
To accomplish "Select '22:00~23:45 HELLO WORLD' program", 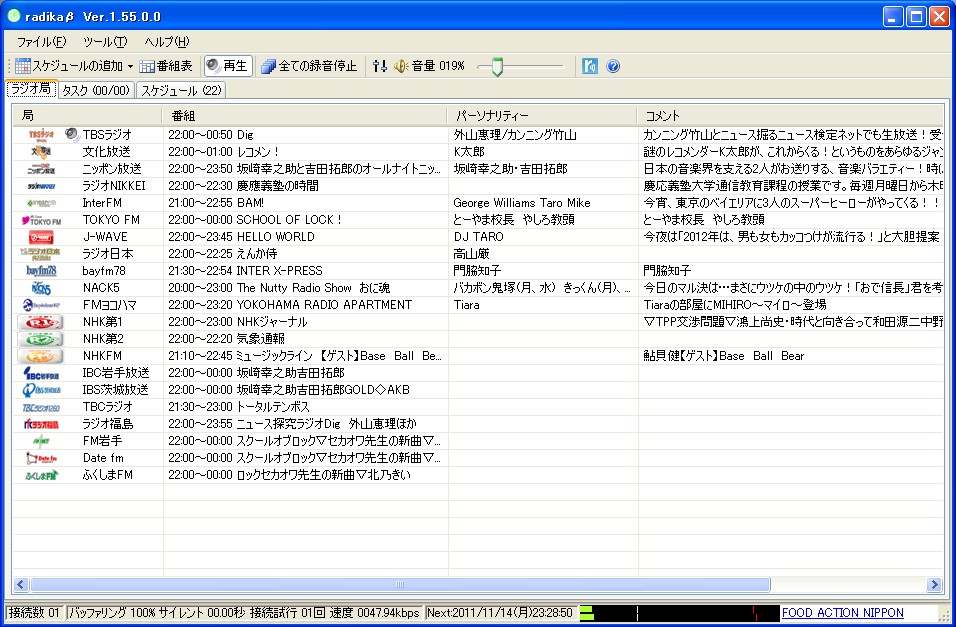I will click(241, 237).
